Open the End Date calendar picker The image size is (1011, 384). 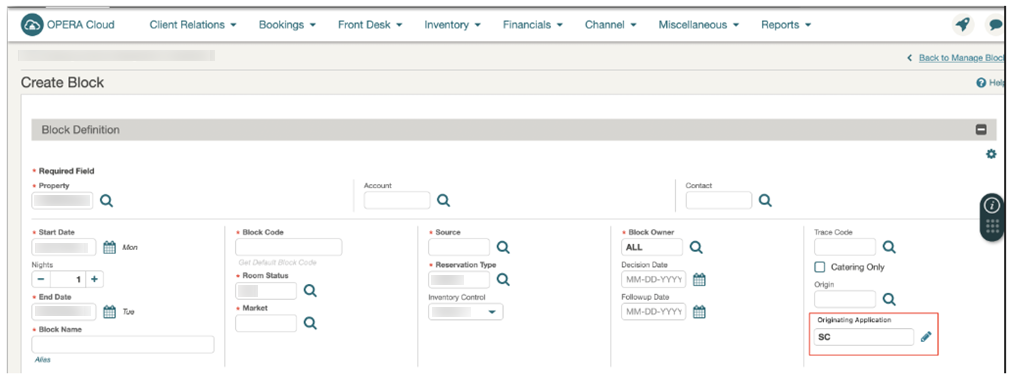pyautogui.click(x=110, y=312)
